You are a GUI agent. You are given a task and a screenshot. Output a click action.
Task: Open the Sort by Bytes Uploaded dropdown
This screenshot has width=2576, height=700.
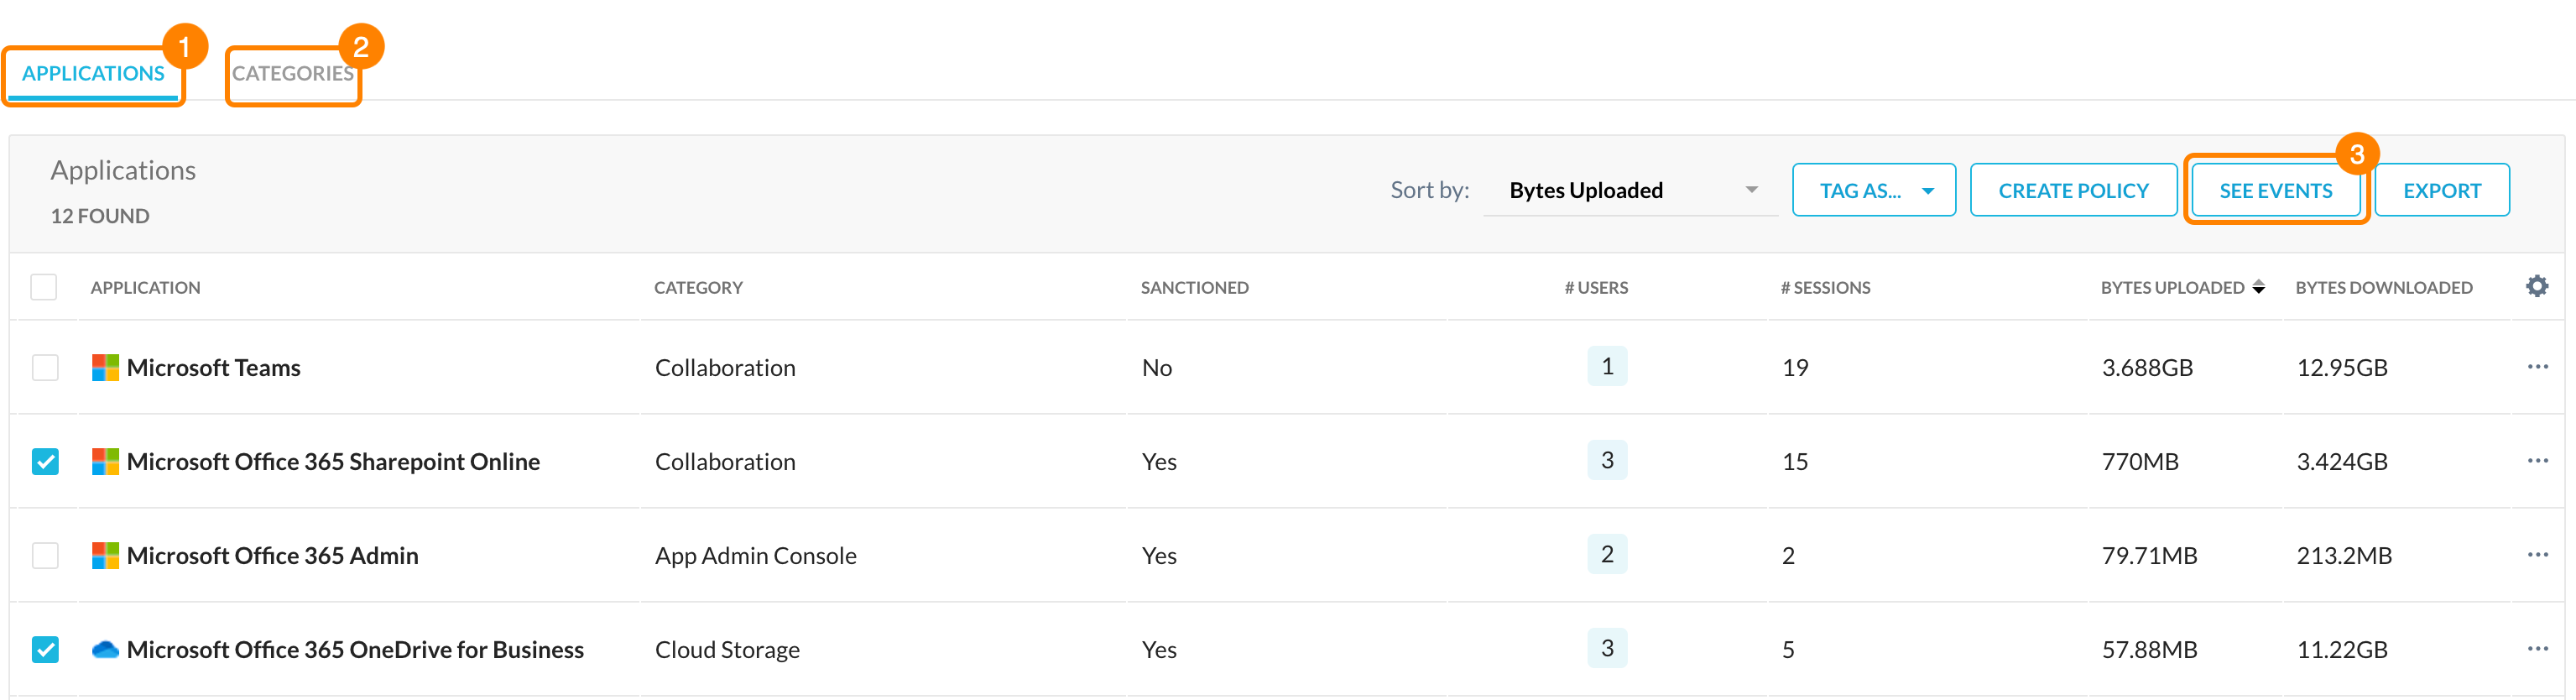click(1630, 190)
